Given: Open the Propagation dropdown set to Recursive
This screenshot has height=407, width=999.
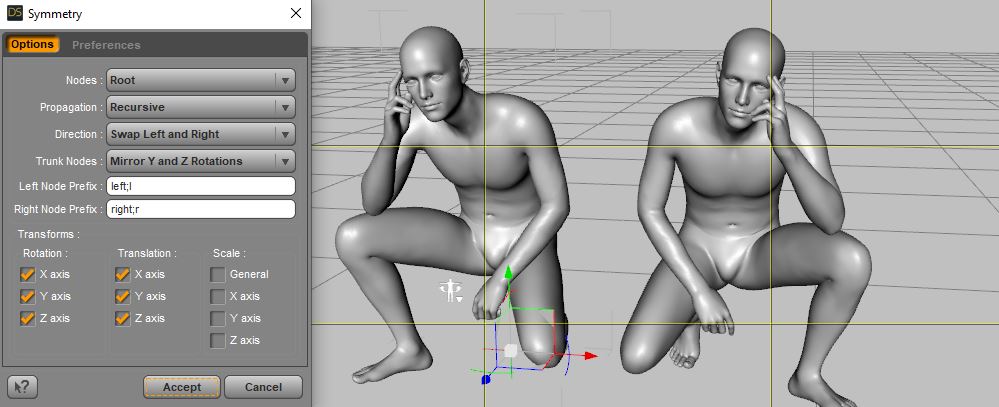Looking at the screenshot, I should [201, 107].
